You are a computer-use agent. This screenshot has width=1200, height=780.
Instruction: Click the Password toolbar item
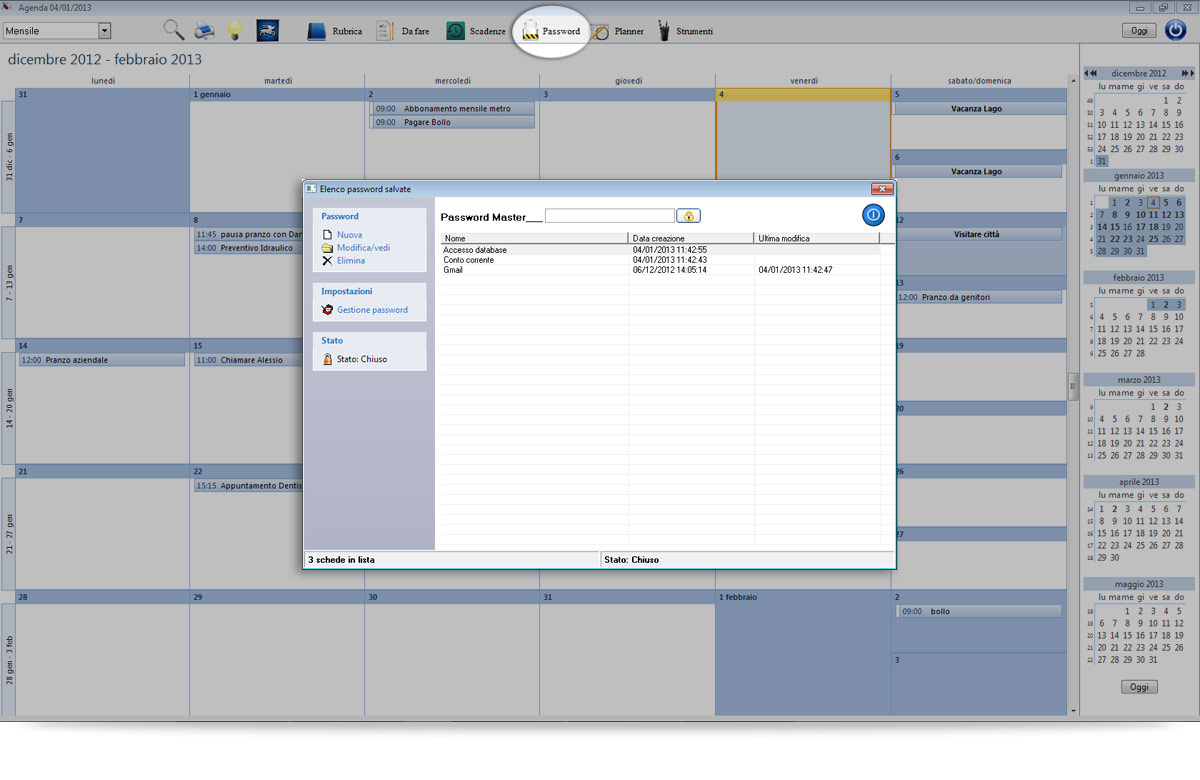[x=551, y=31]
